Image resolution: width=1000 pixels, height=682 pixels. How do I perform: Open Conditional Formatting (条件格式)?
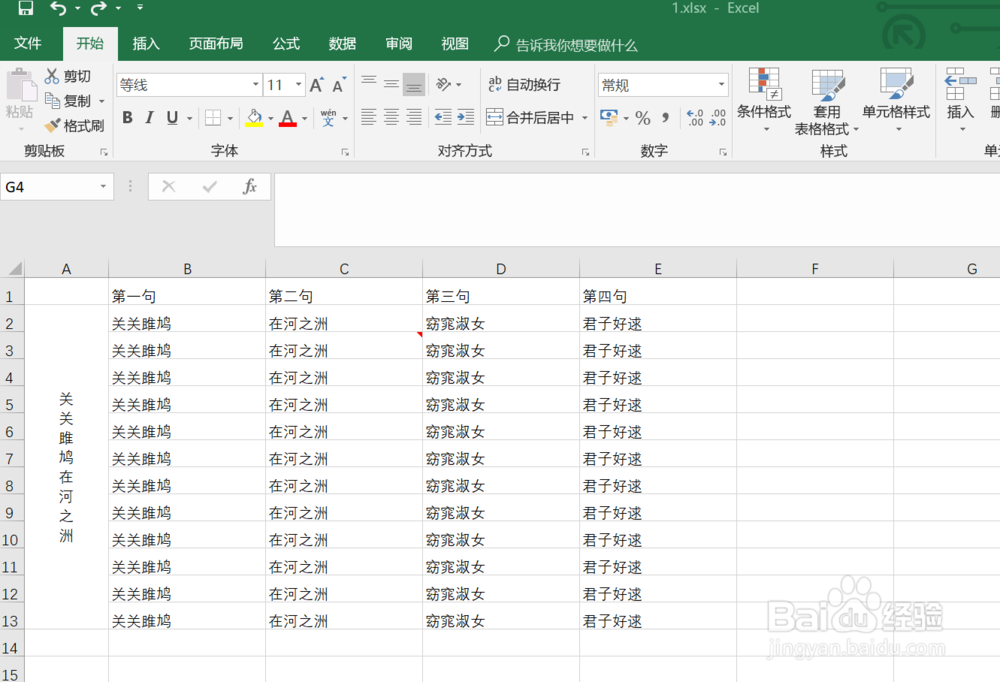[764, 100]
